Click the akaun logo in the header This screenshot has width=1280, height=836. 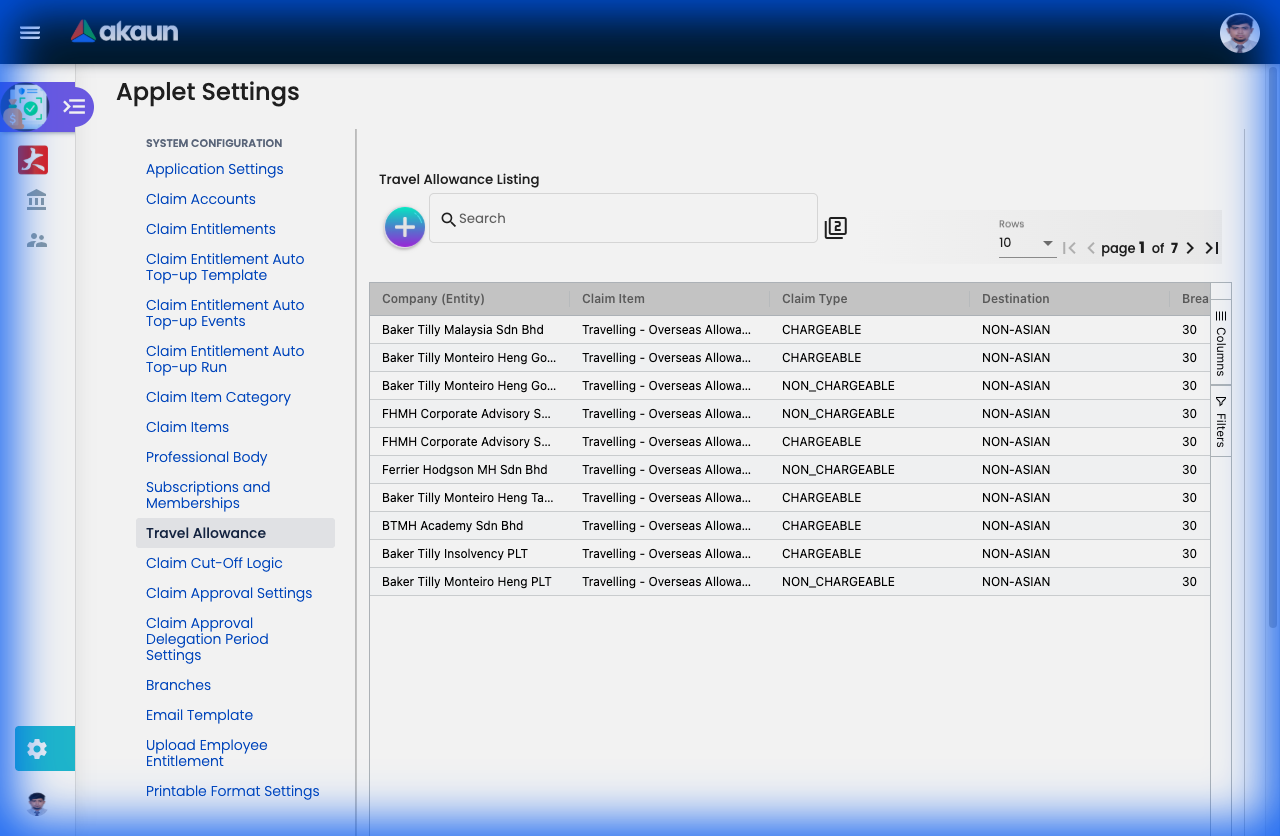(124, 31)
